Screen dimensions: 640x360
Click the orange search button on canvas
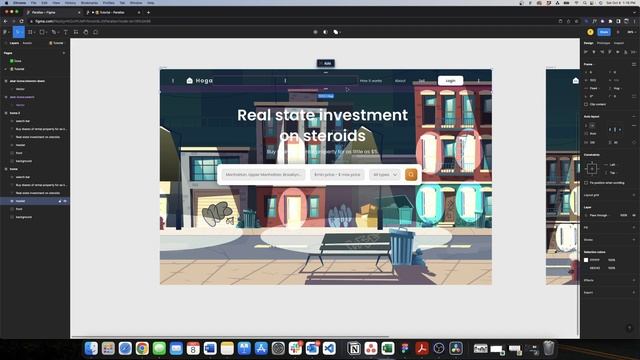(x=411, y=174)
